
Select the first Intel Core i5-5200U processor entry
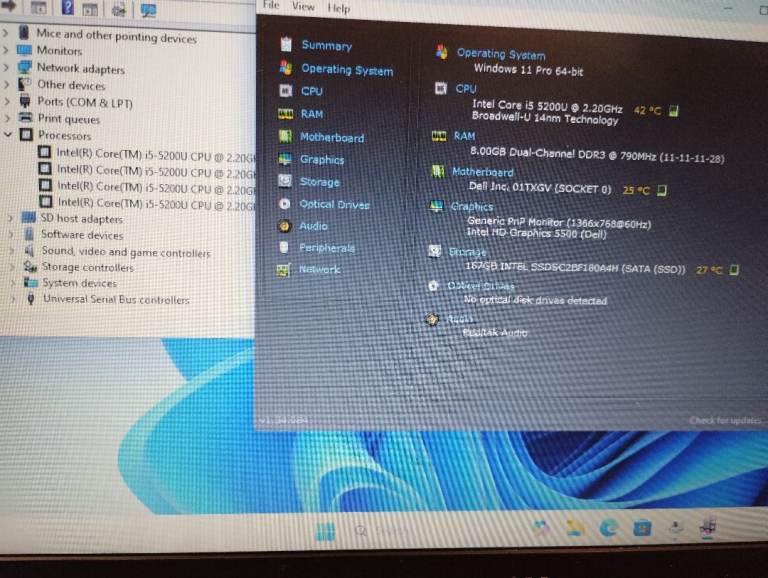[x=154, y=154]
